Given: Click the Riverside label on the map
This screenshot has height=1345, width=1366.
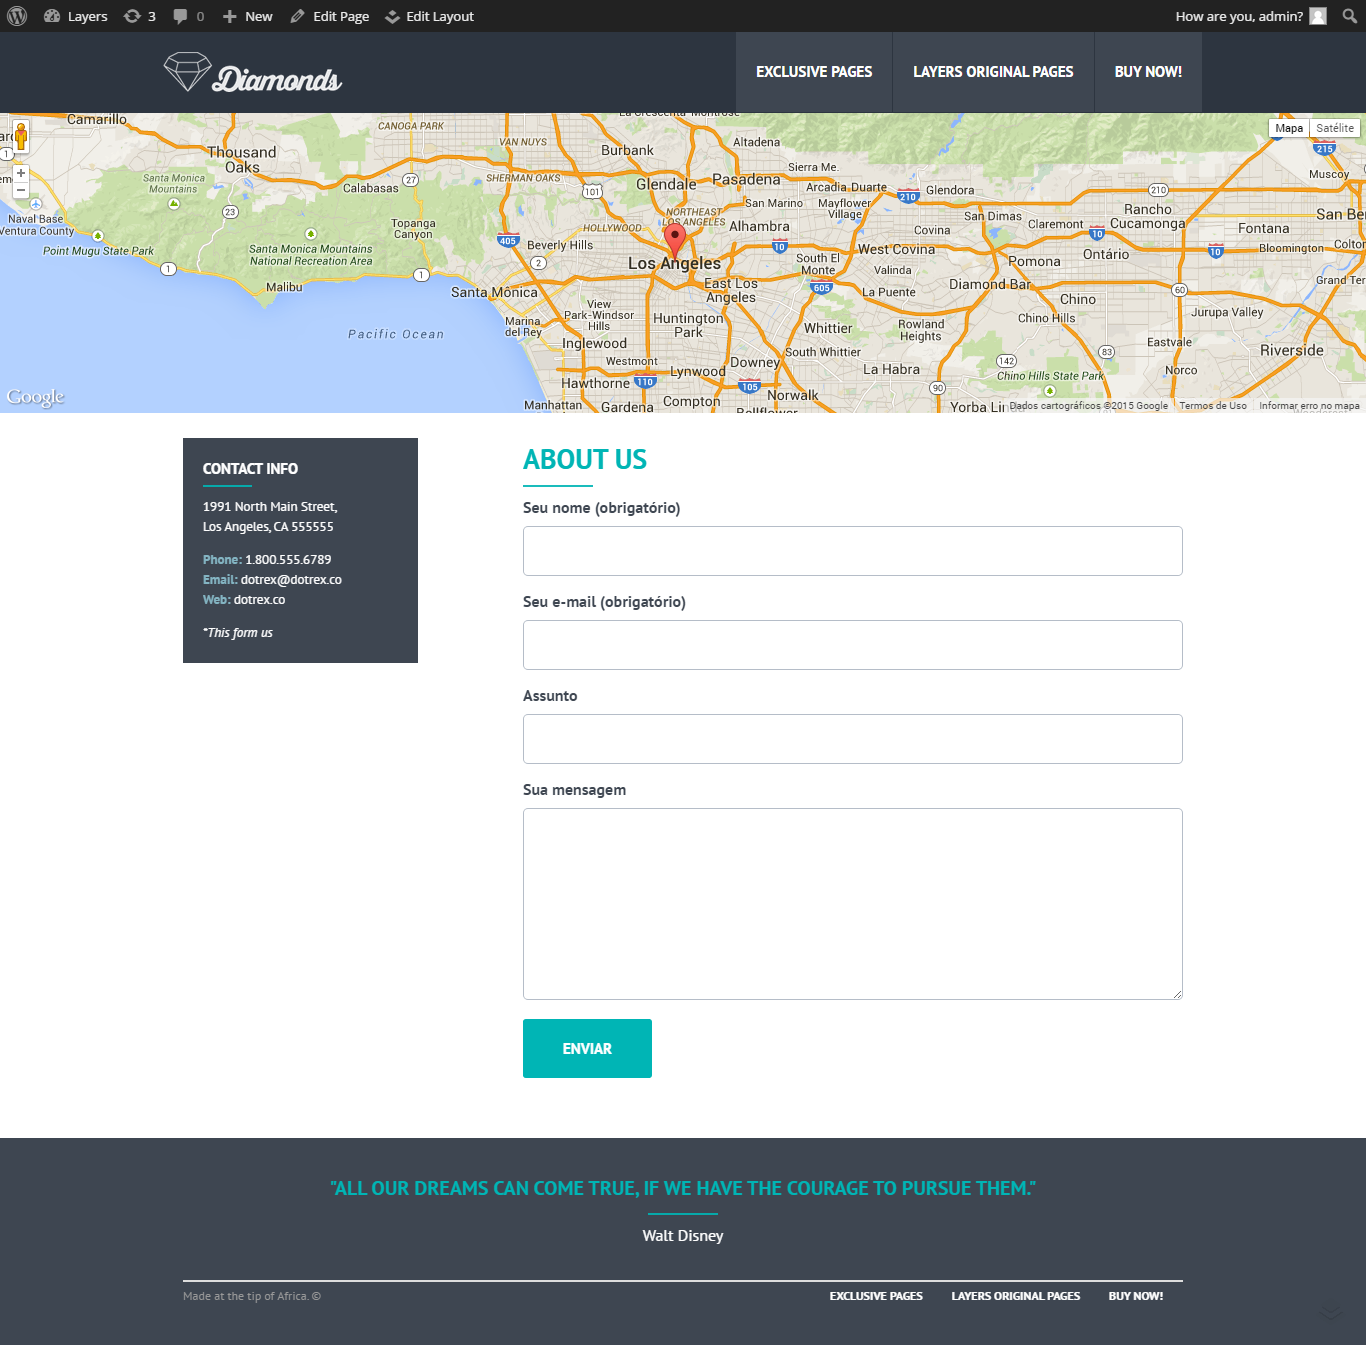Looking at the screenshot, I should 1292,350.
